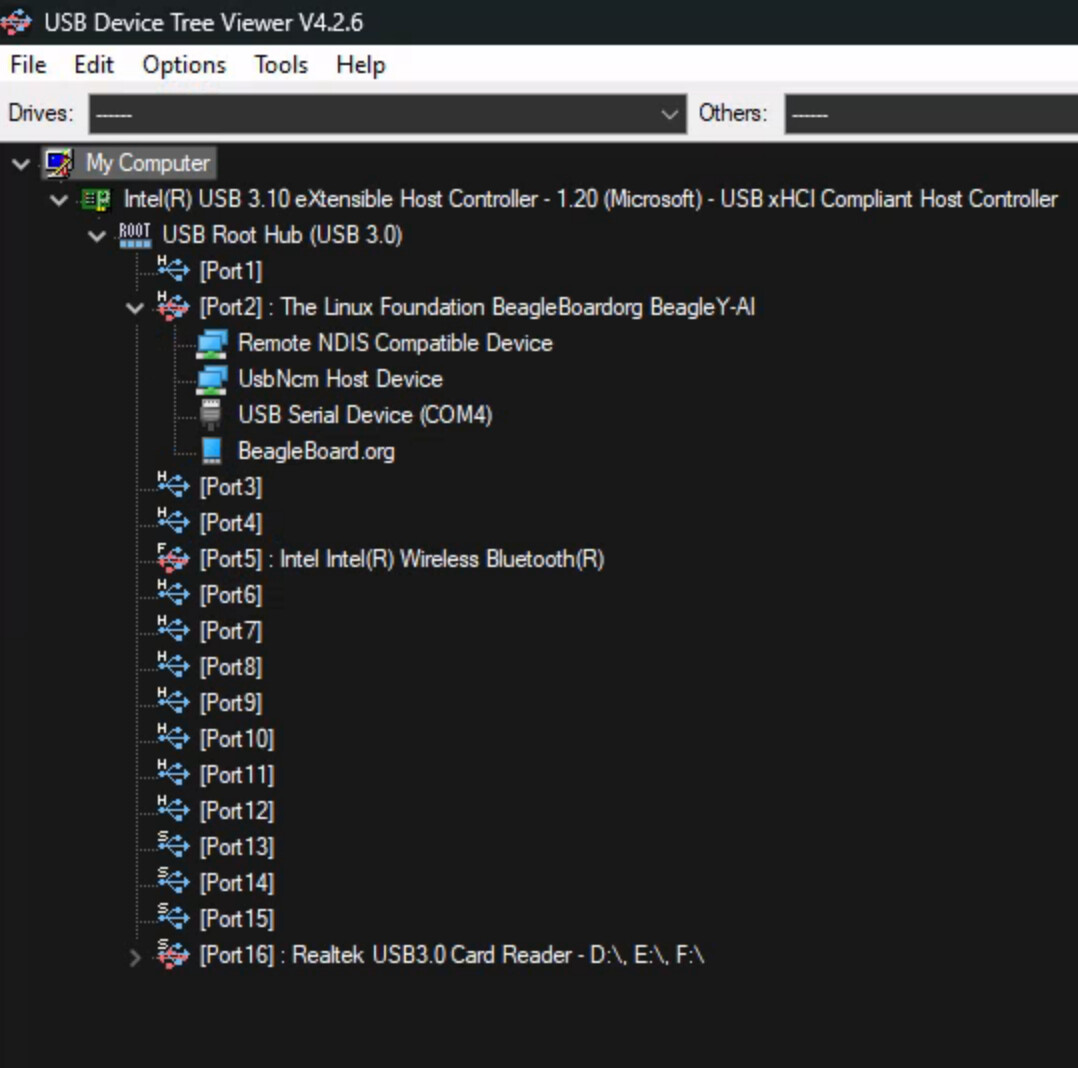Select the BeagleBoard.org storage entry
This screenshot has height=1068, width=1078.
[x=316, y=451]
